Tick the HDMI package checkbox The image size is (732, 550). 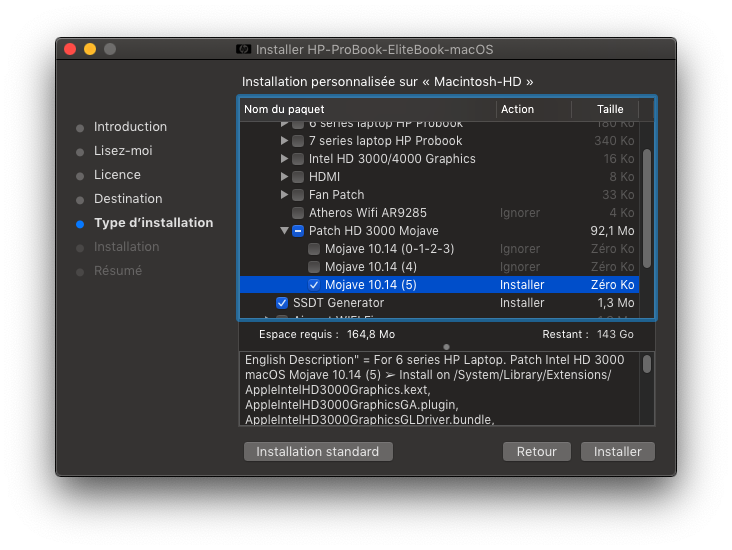tap(298, 177)
